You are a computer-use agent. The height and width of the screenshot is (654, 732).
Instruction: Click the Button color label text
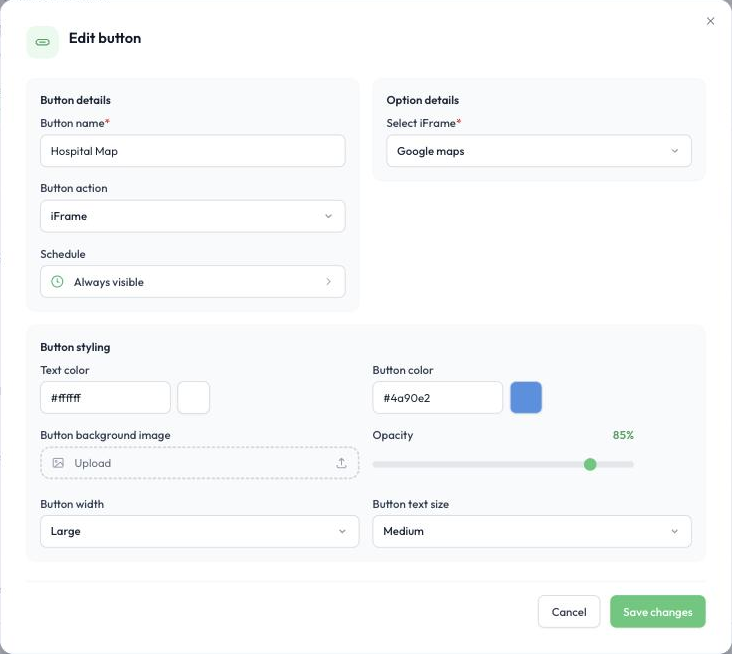403,370
